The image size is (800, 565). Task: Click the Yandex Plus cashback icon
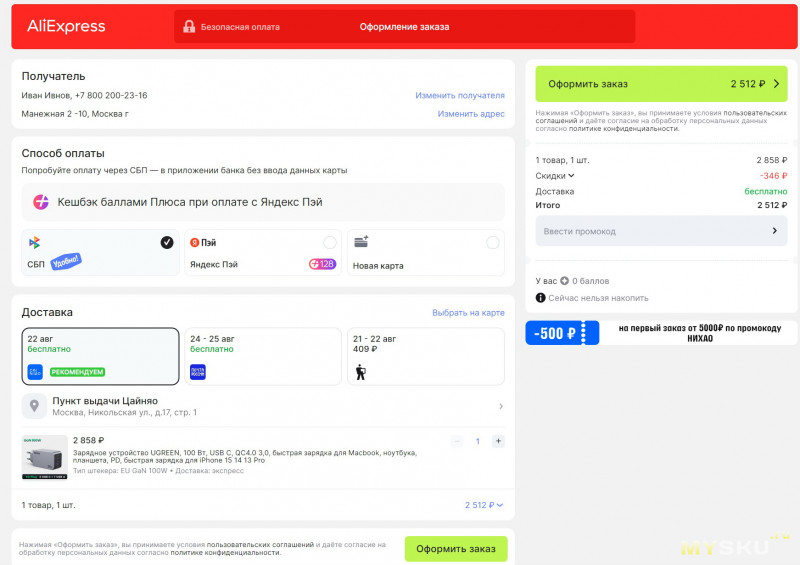click(x=41, y=202)
